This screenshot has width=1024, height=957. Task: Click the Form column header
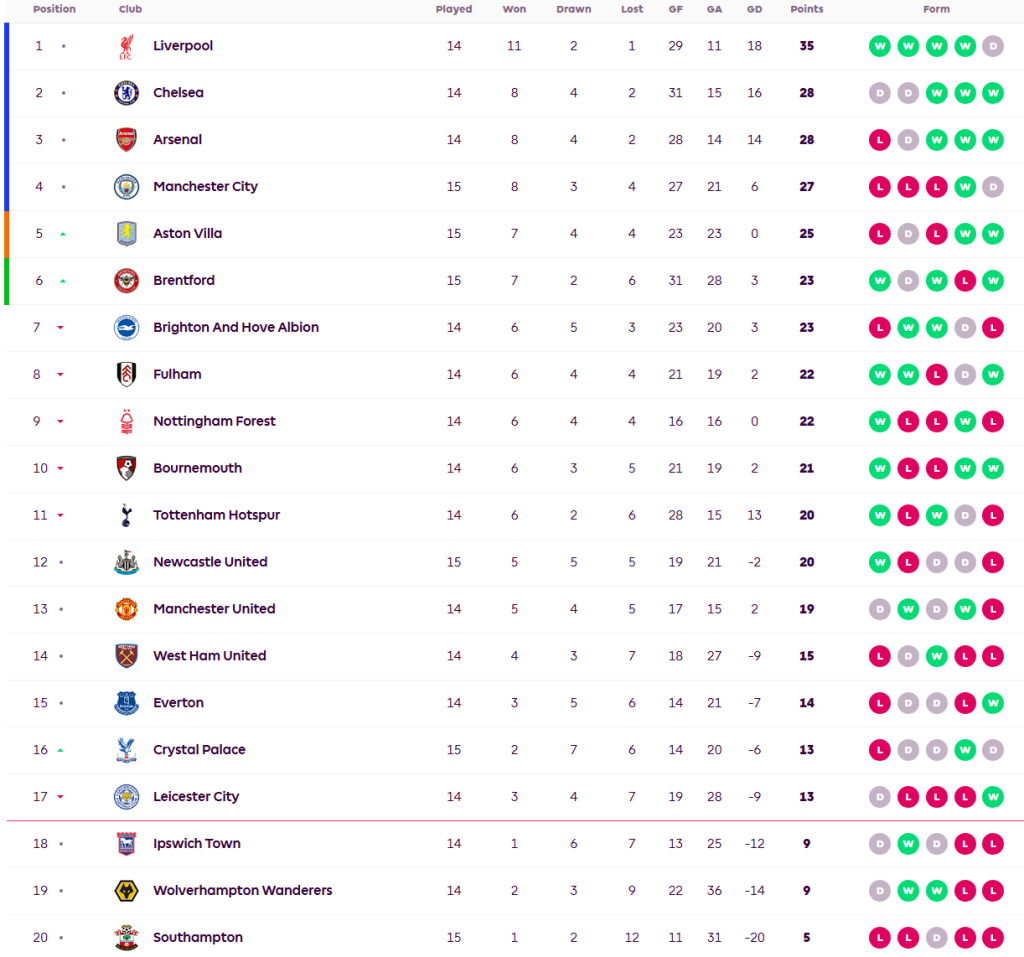click(936, 9)
